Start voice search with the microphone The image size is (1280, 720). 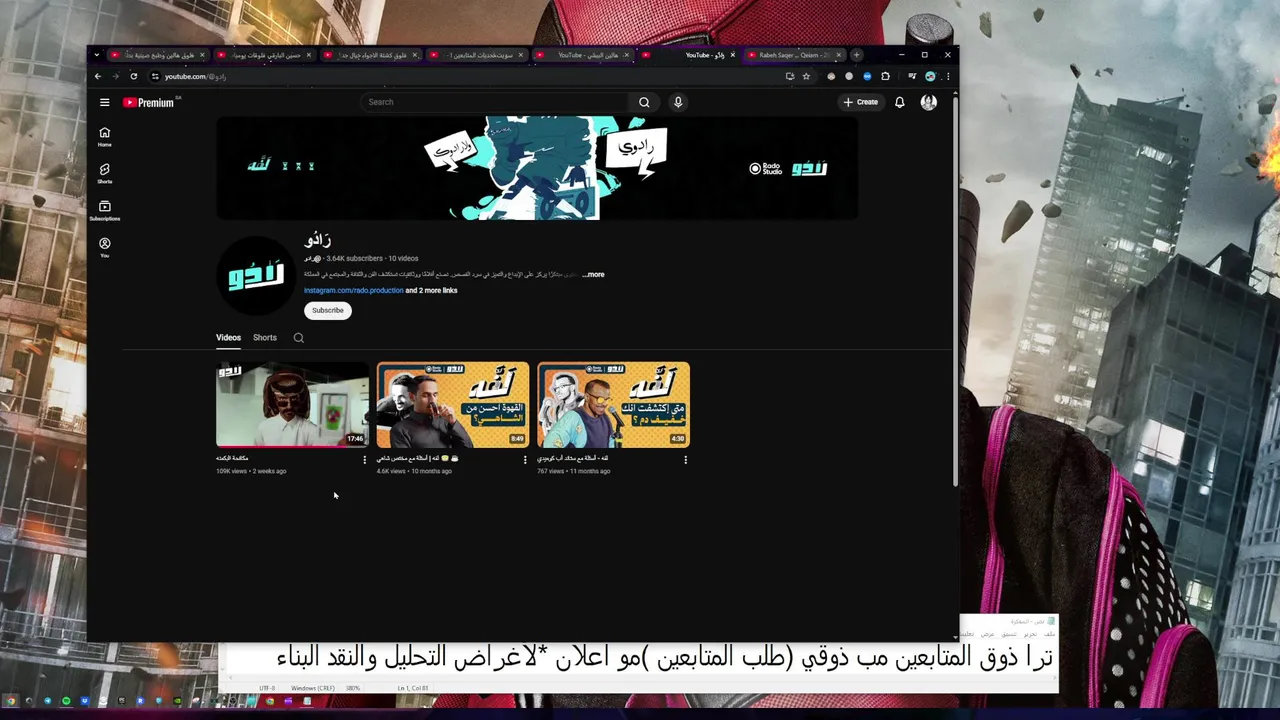(678, 102)
